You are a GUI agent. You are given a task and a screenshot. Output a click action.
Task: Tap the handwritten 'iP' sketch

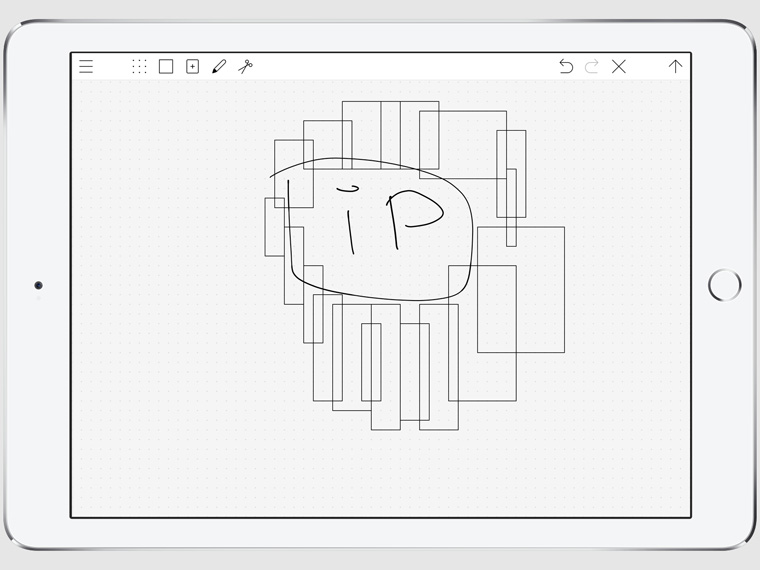(x=390, y=219)
